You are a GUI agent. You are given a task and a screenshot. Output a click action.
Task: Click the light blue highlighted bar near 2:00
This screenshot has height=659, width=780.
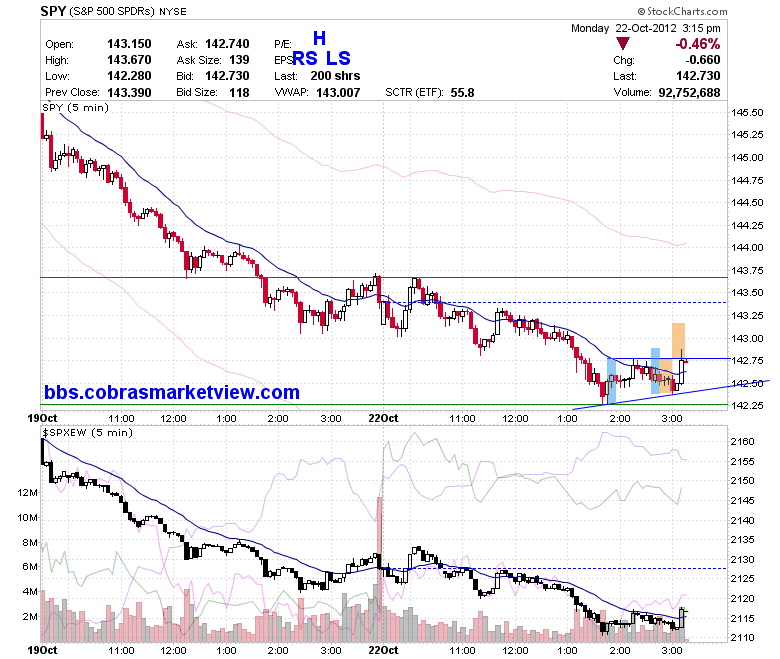[611, 380]
